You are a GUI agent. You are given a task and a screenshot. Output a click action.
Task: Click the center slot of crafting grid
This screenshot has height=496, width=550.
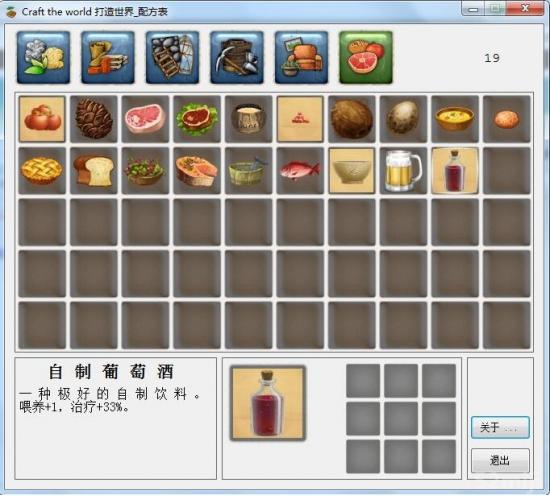point(401,418)
